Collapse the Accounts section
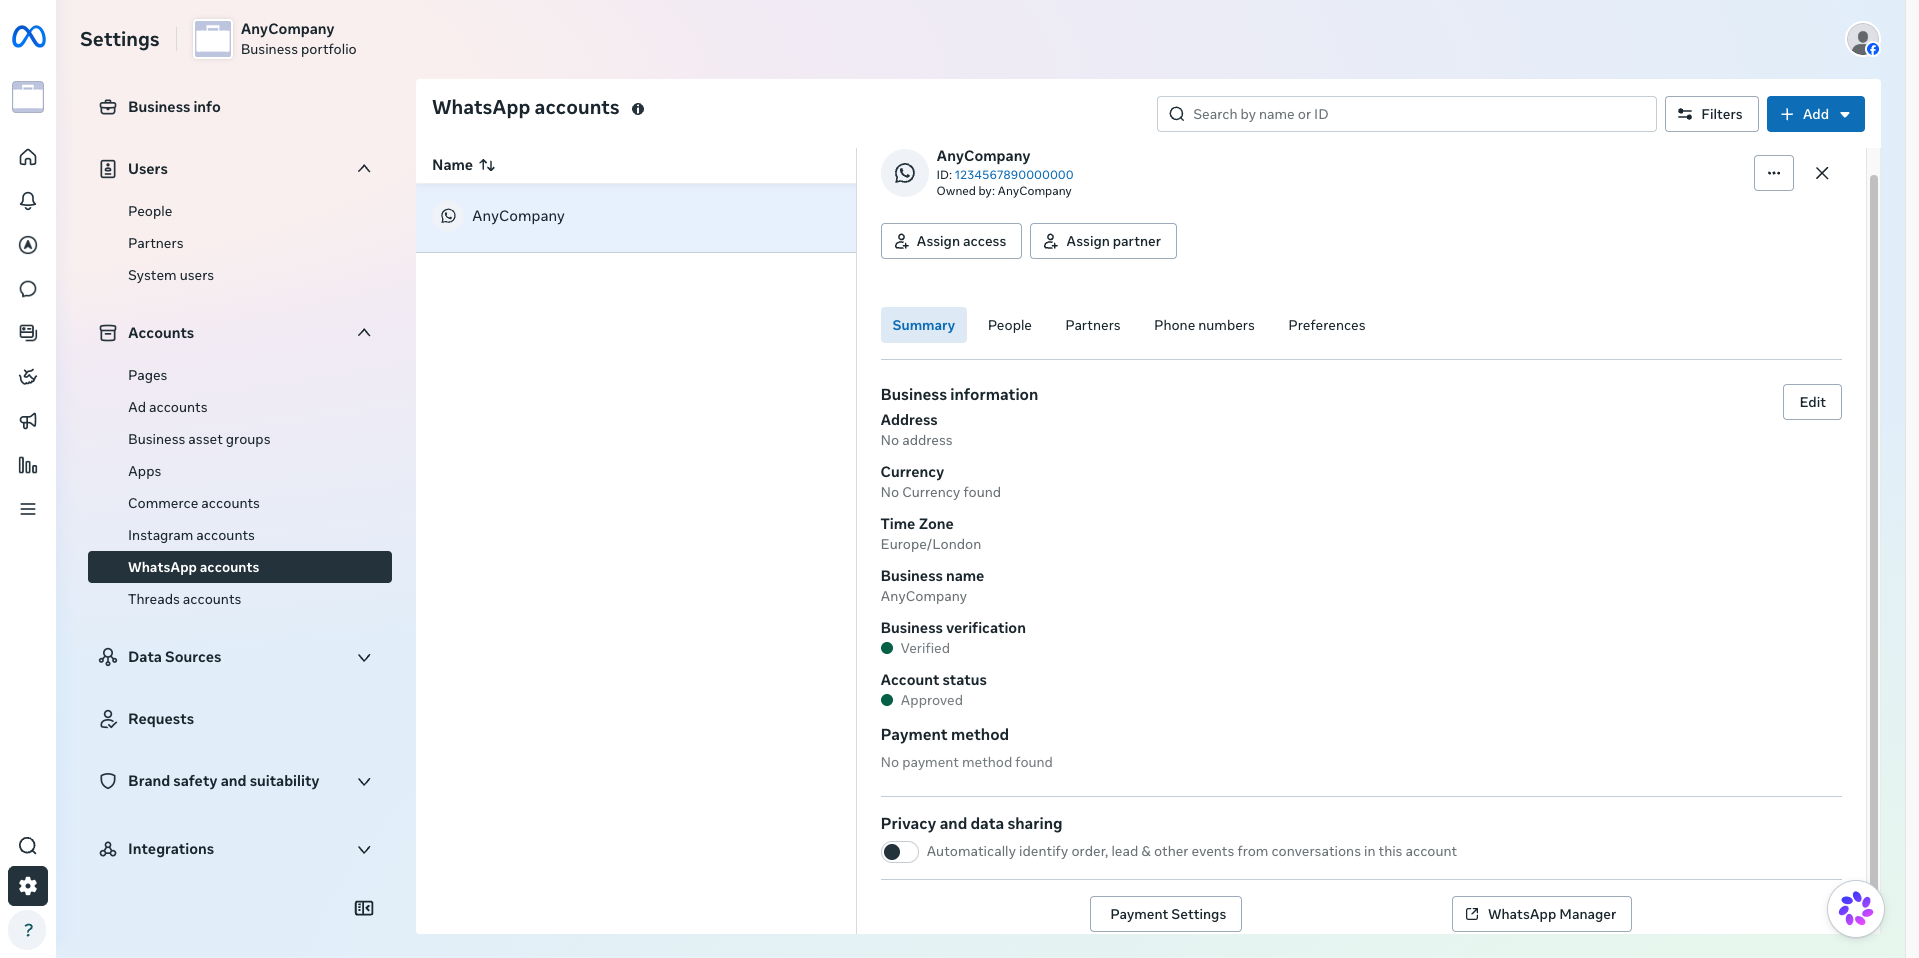The height and width of the screenshot is (958, 1919). tap(364, 333)
